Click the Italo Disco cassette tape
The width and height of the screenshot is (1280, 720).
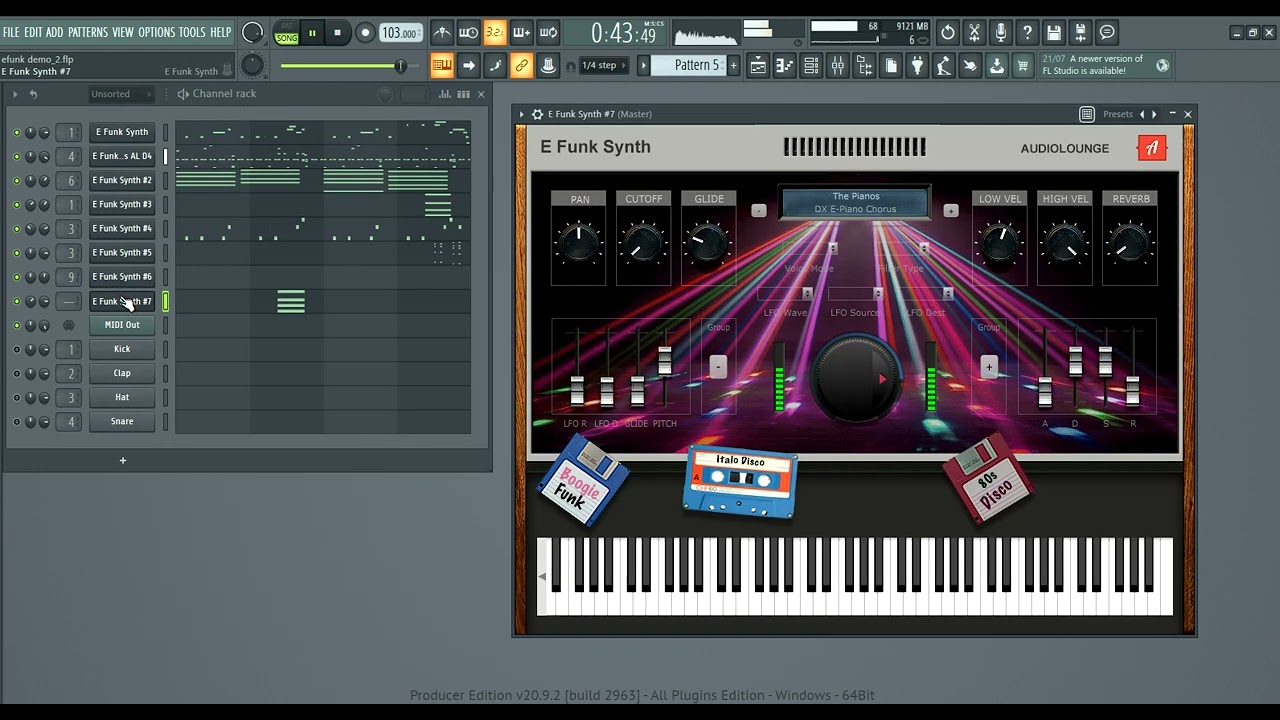click(x=741, y=481)
